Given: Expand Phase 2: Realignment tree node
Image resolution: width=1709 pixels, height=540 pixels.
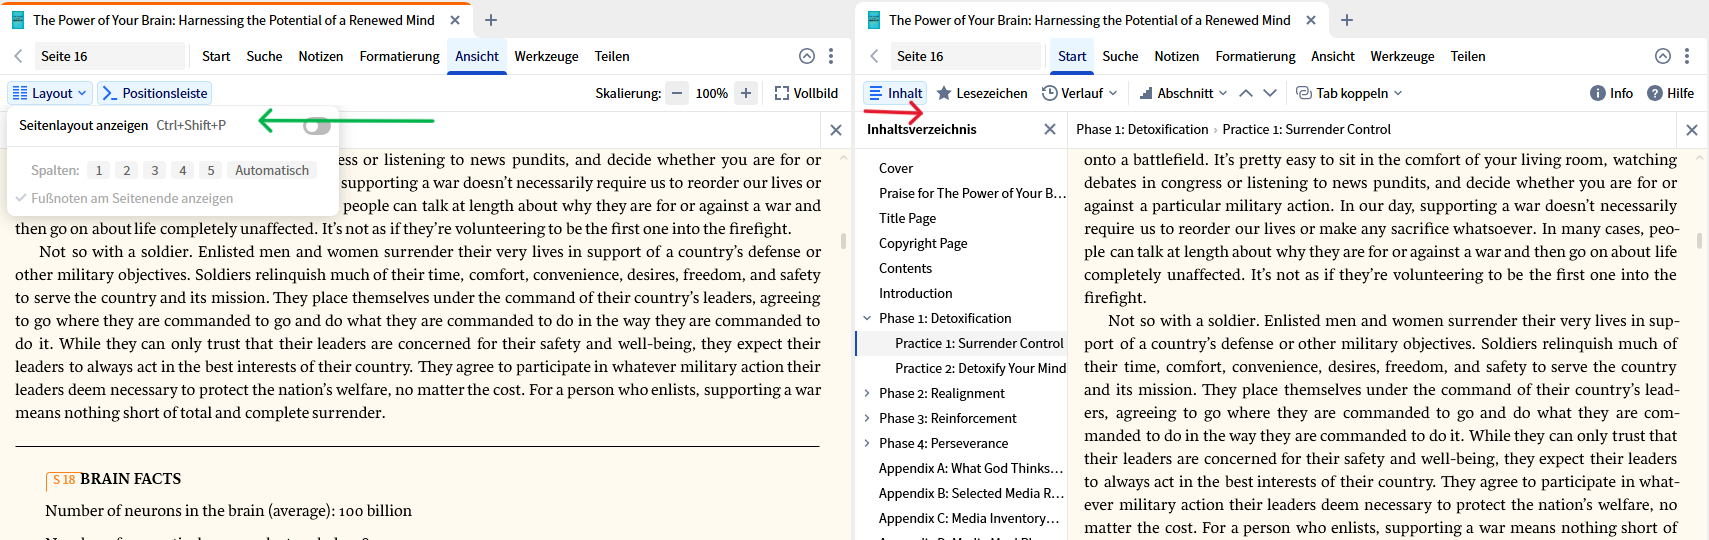Looking at the screenshot, I should pos(867,393).
